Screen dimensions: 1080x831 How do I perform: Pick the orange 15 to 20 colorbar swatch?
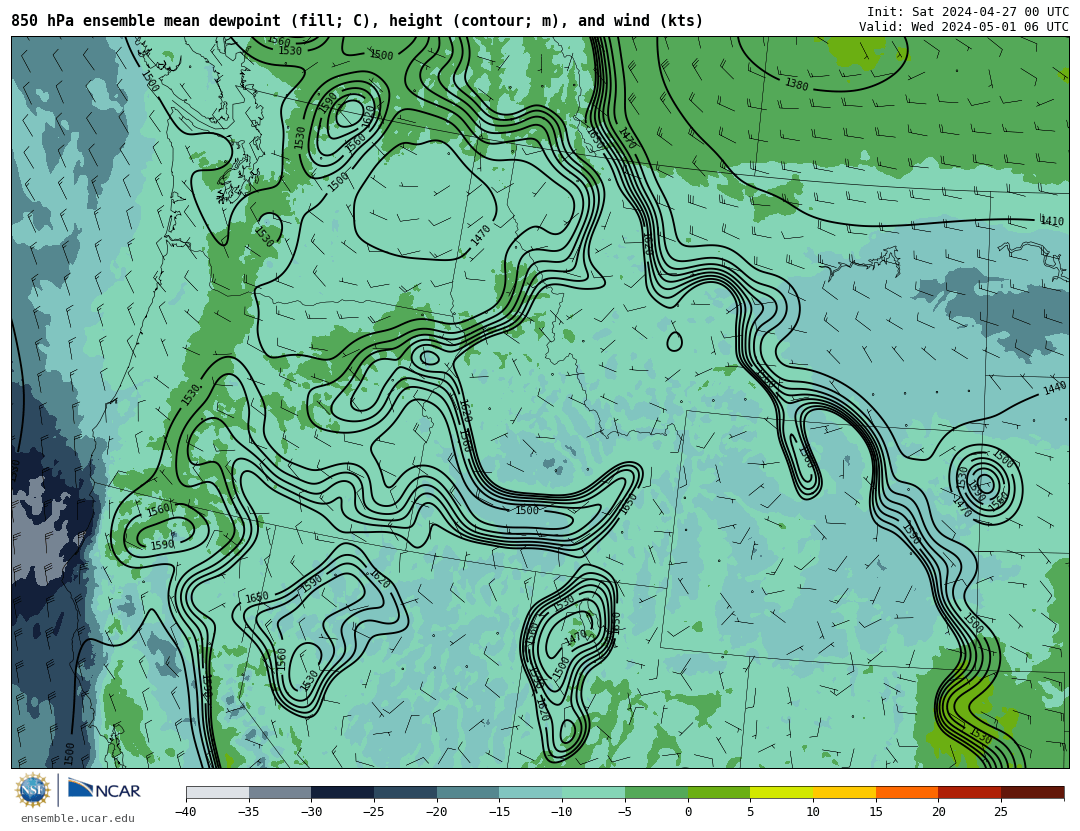pyautogui.click(x=907, y=792)
